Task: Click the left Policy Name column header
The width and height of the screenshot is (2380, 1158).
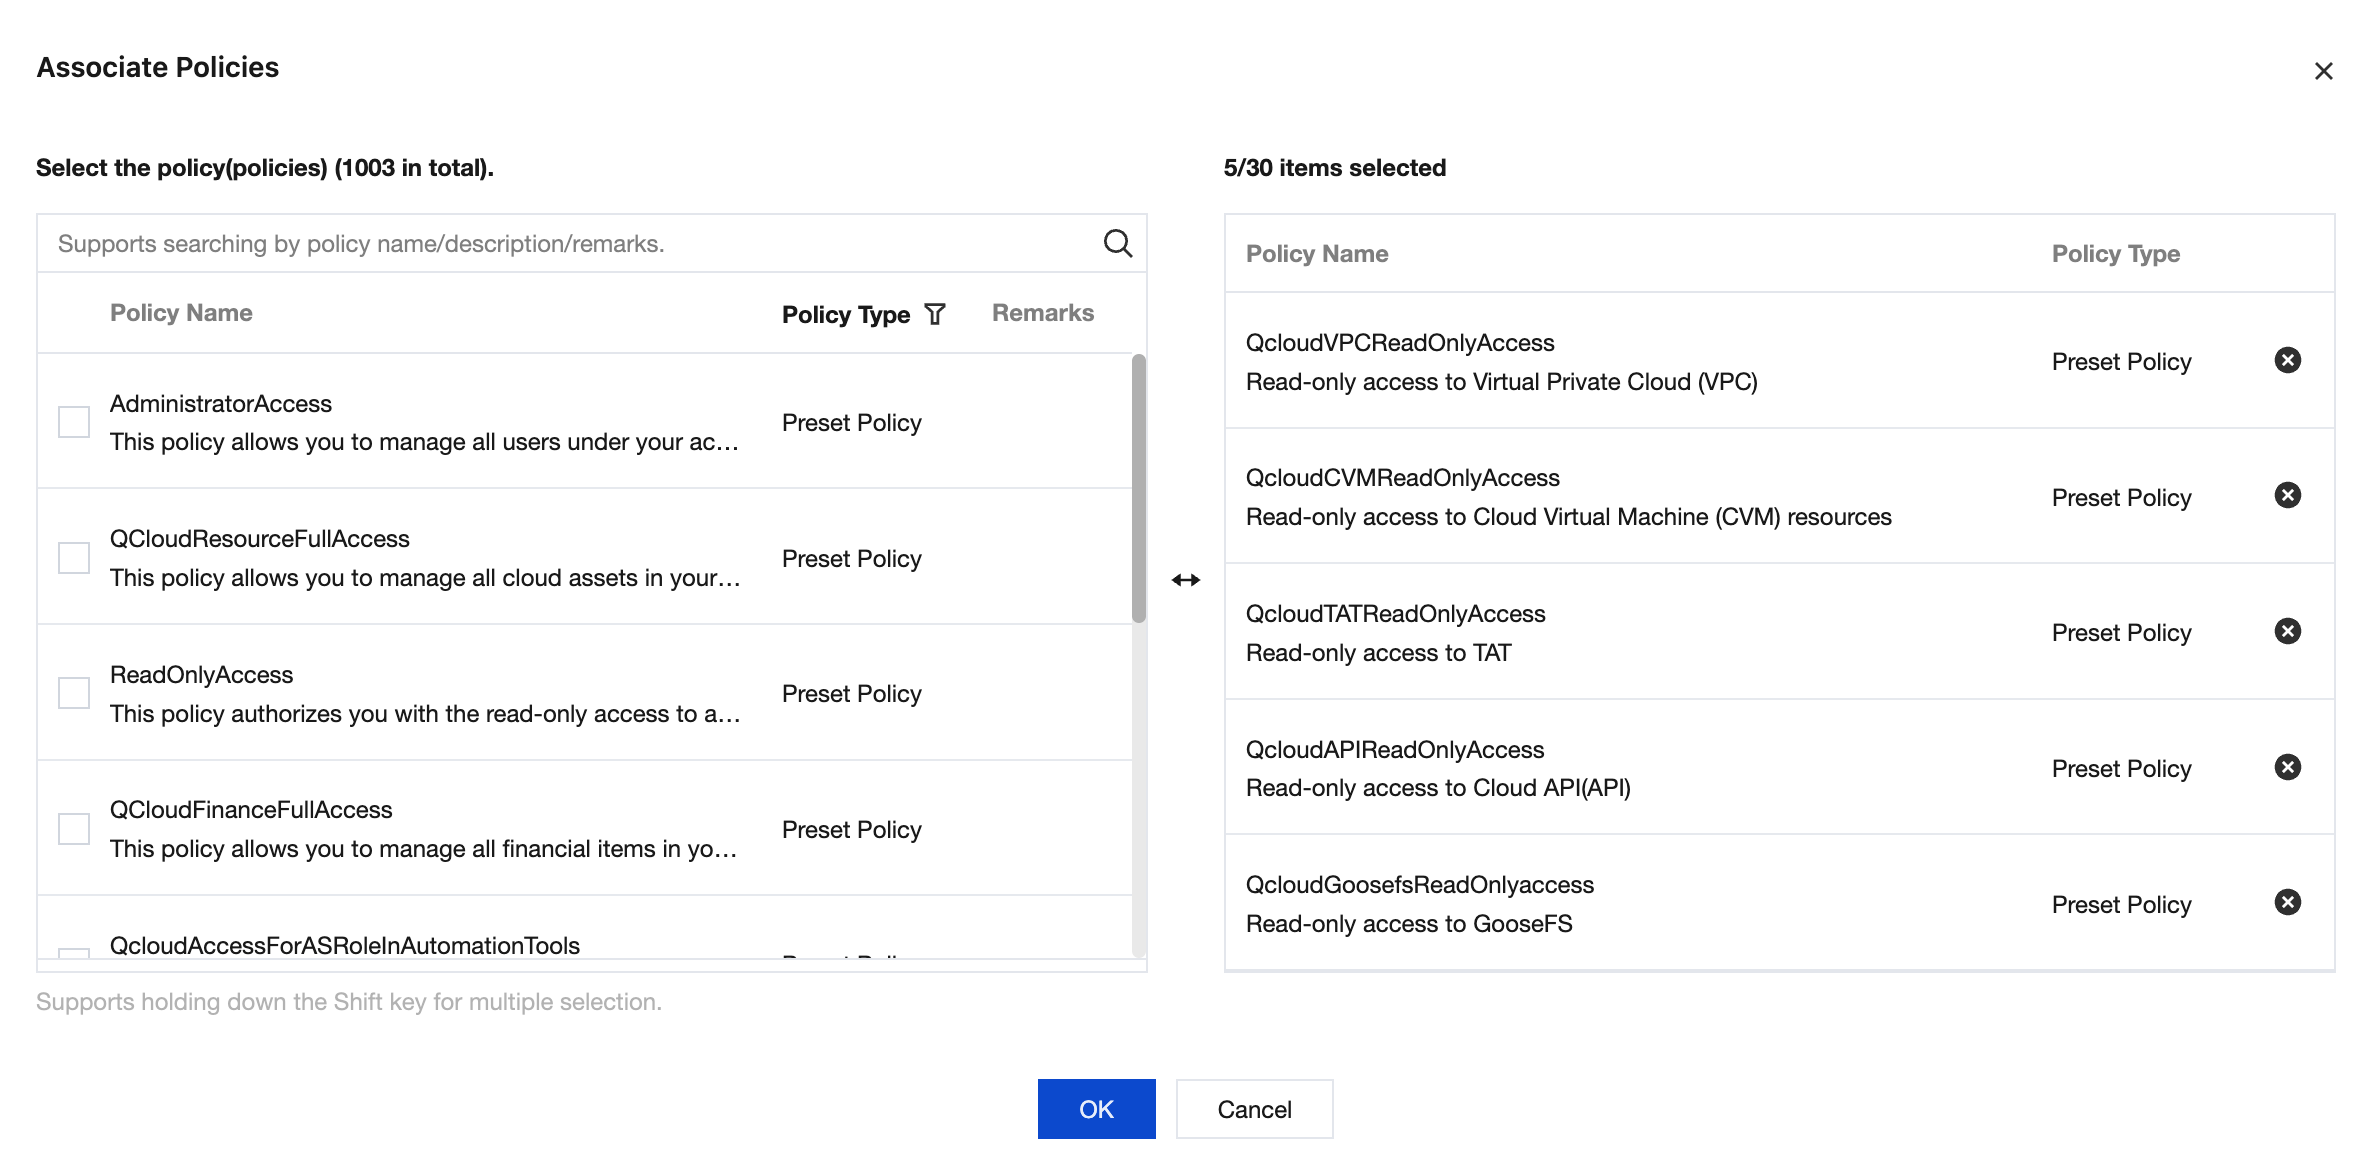Action: [181, 313]
